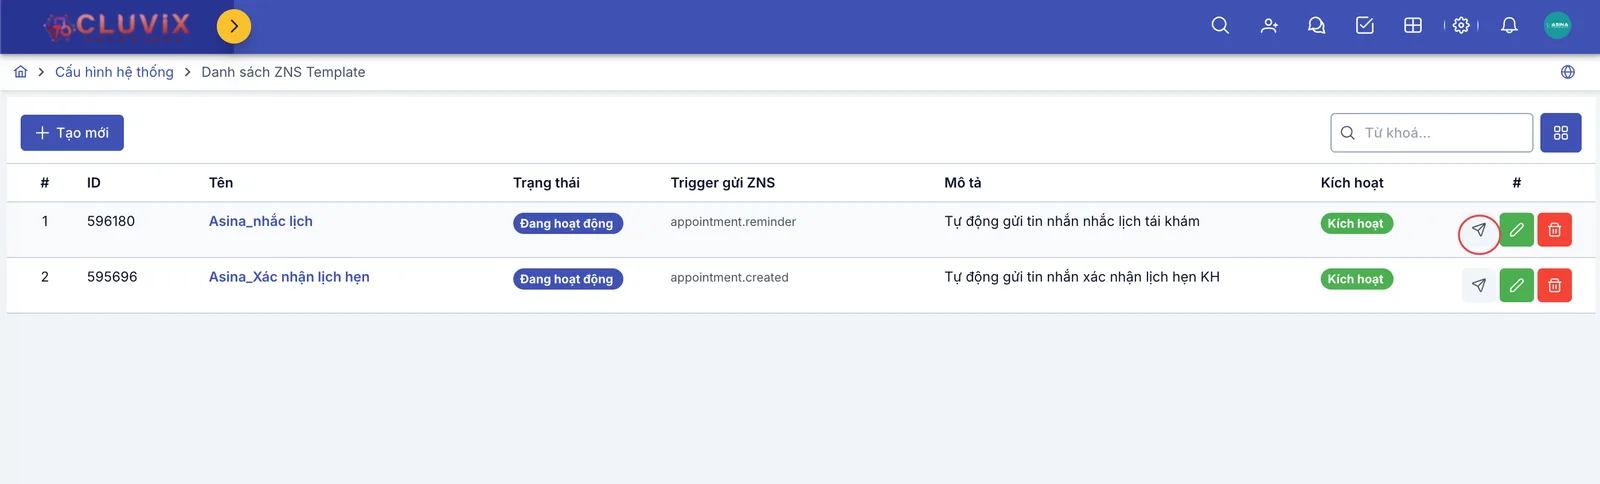Edit the Asina_nhắc lịch row
Image resolution: width=1600 pixels, height=484 pixels.
click(1517, 230)
